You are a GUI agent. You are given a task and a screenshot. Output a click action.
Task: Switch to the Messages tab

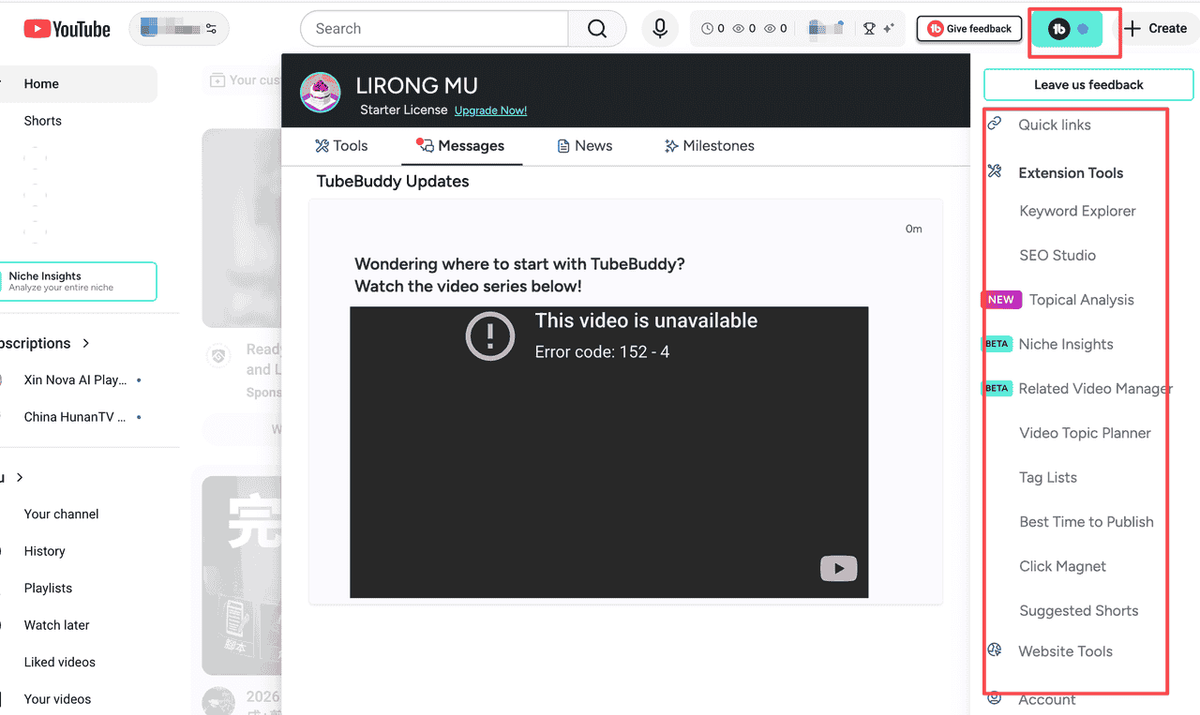coord(461,146)
